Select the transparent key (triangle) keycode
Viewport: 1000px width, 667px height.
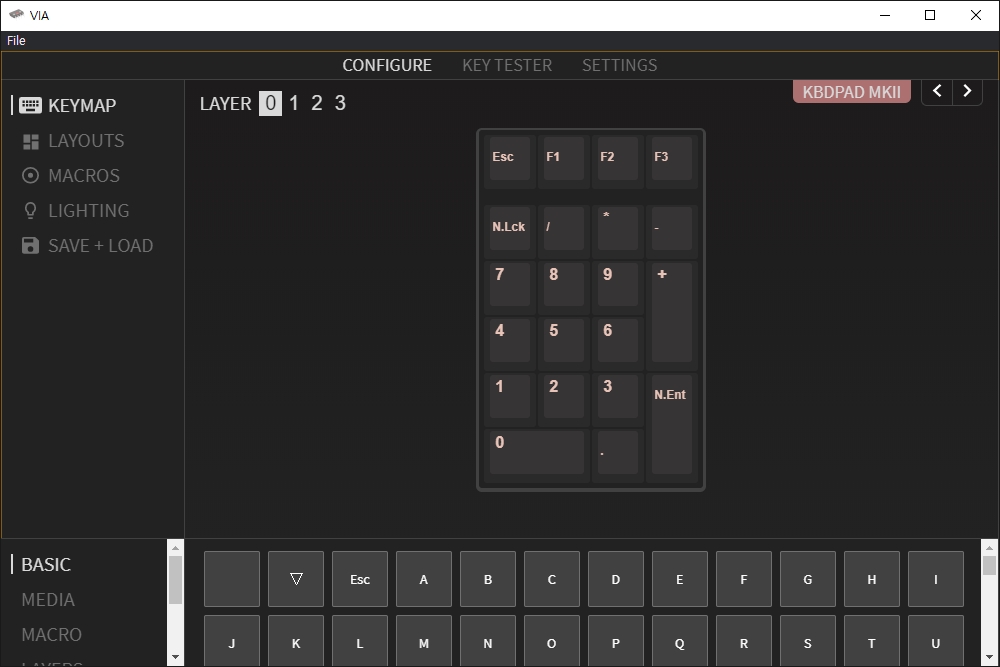click(296, 579)
